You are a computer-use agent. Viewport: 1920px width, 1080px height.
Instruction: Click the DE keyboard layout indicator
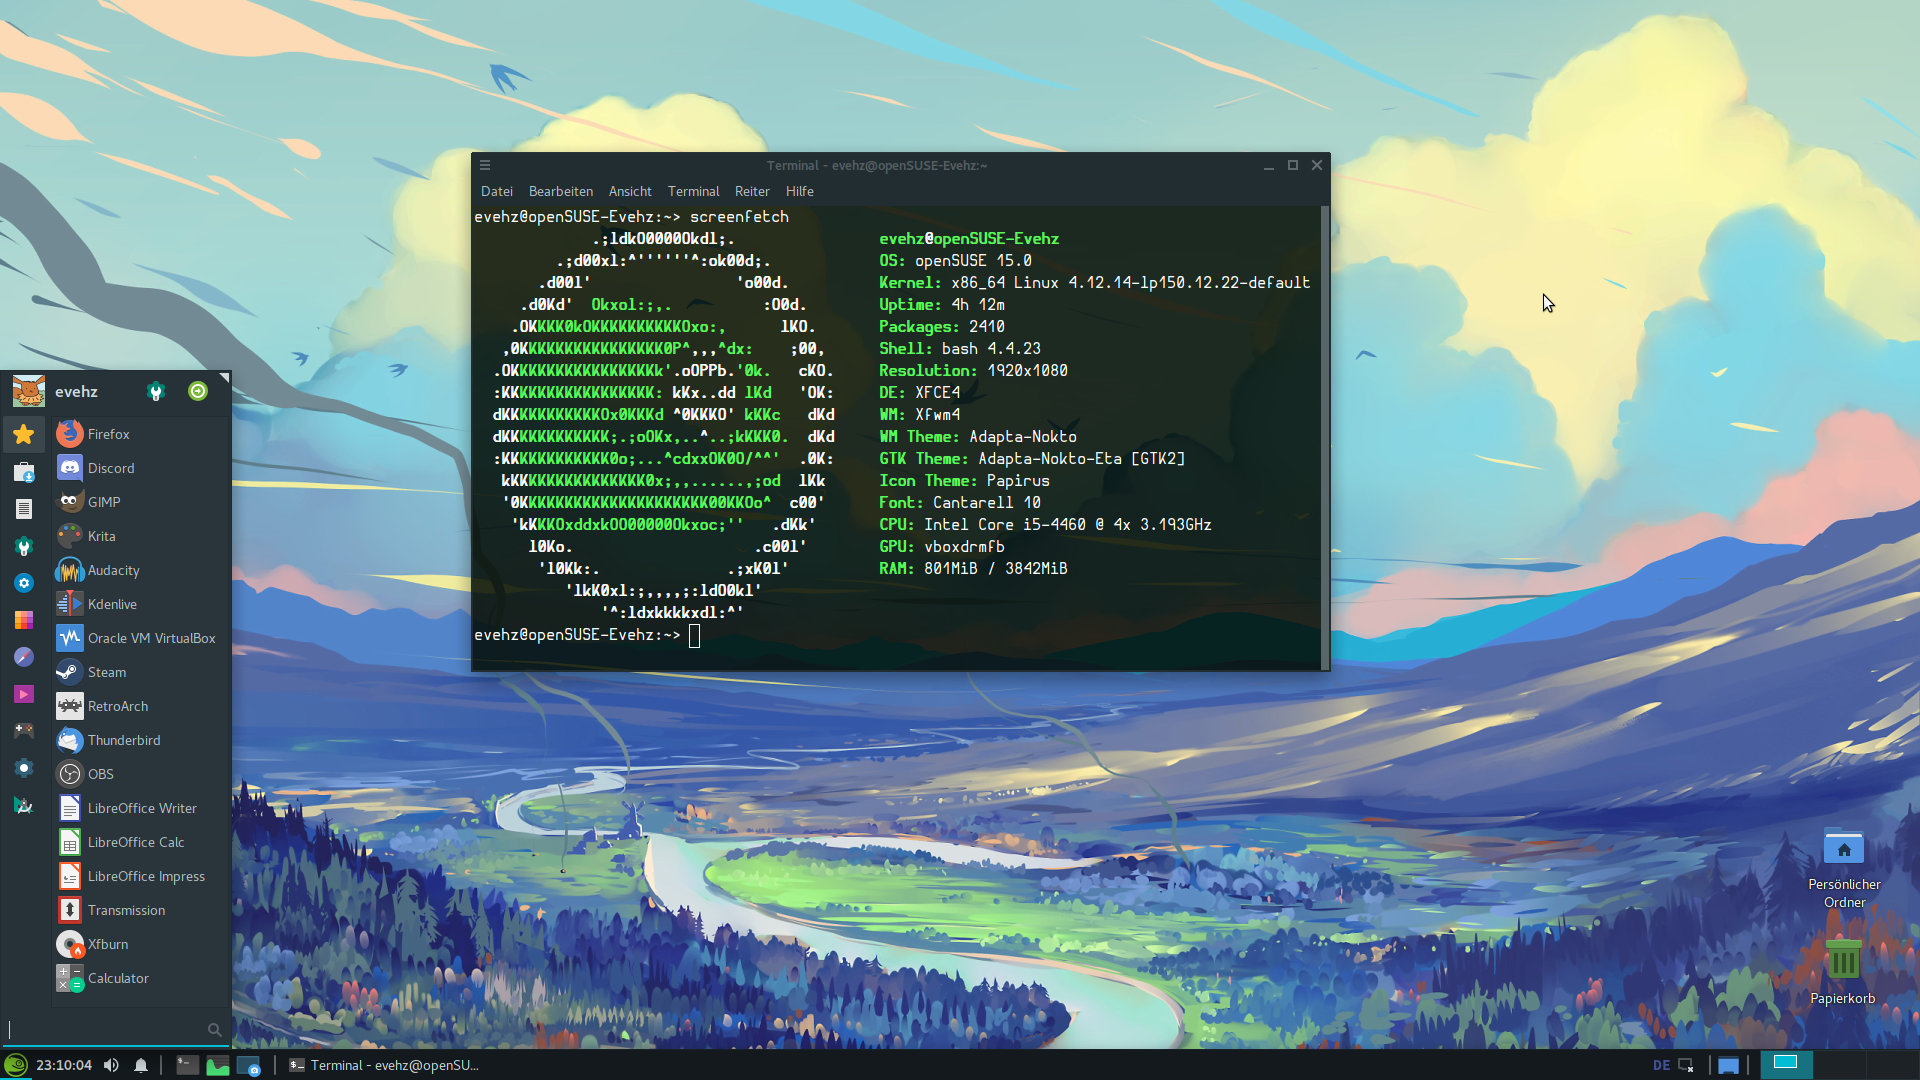pyautogui.click(x=1661, y=1065)
